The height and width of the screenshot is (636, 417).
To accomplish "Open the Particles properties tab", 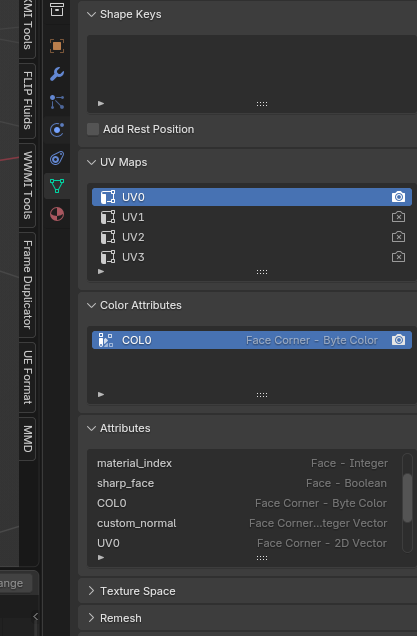I will pos(57,102).
